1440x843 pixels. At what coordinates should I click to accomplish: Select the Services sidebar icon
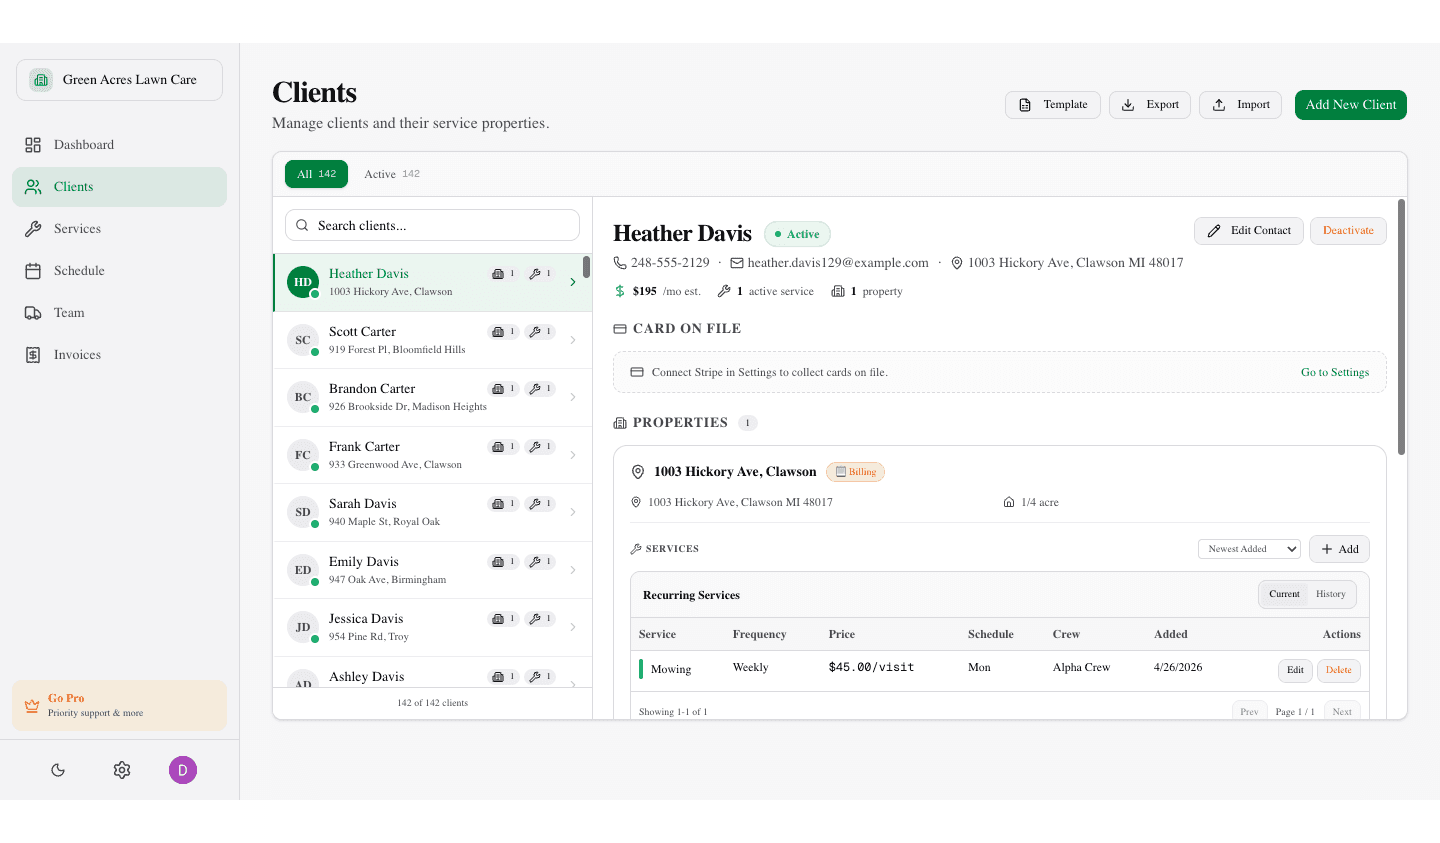click(33, 228)
